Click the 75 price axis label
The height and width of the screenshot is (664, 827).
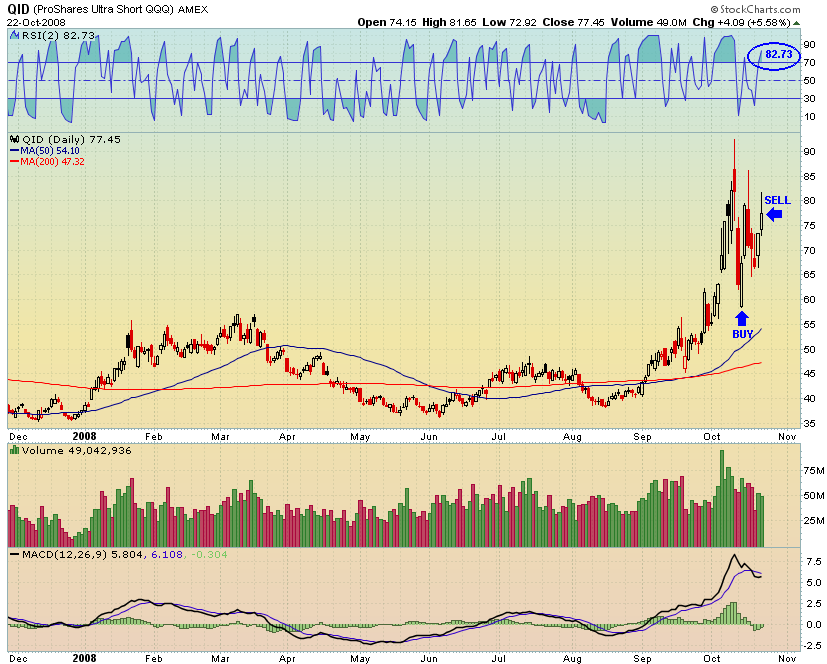pyautogui.click(x=809, y=226)
